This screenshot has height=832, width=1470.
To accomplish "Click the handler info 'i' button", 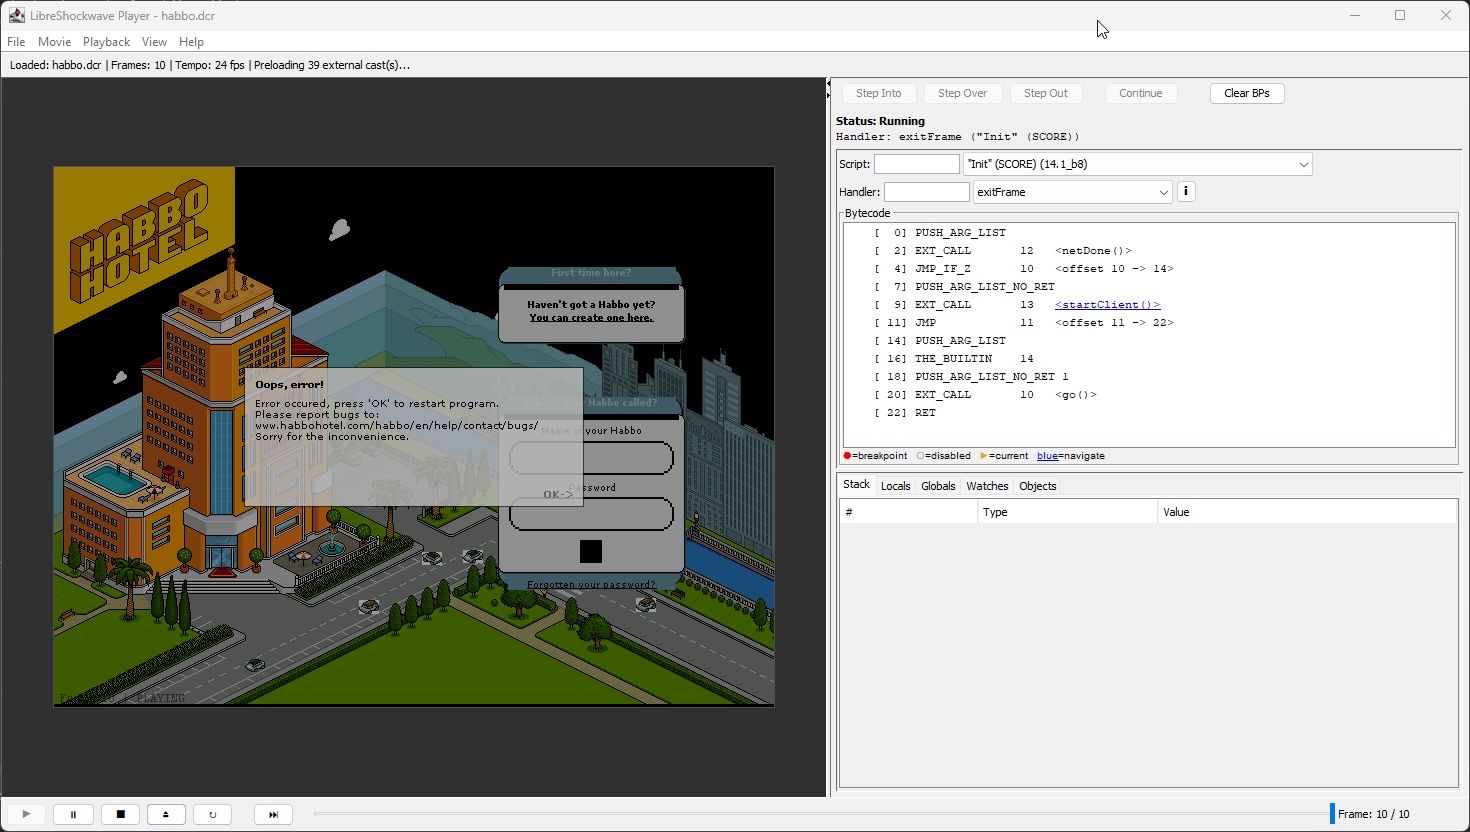I will coord(1186,191).
